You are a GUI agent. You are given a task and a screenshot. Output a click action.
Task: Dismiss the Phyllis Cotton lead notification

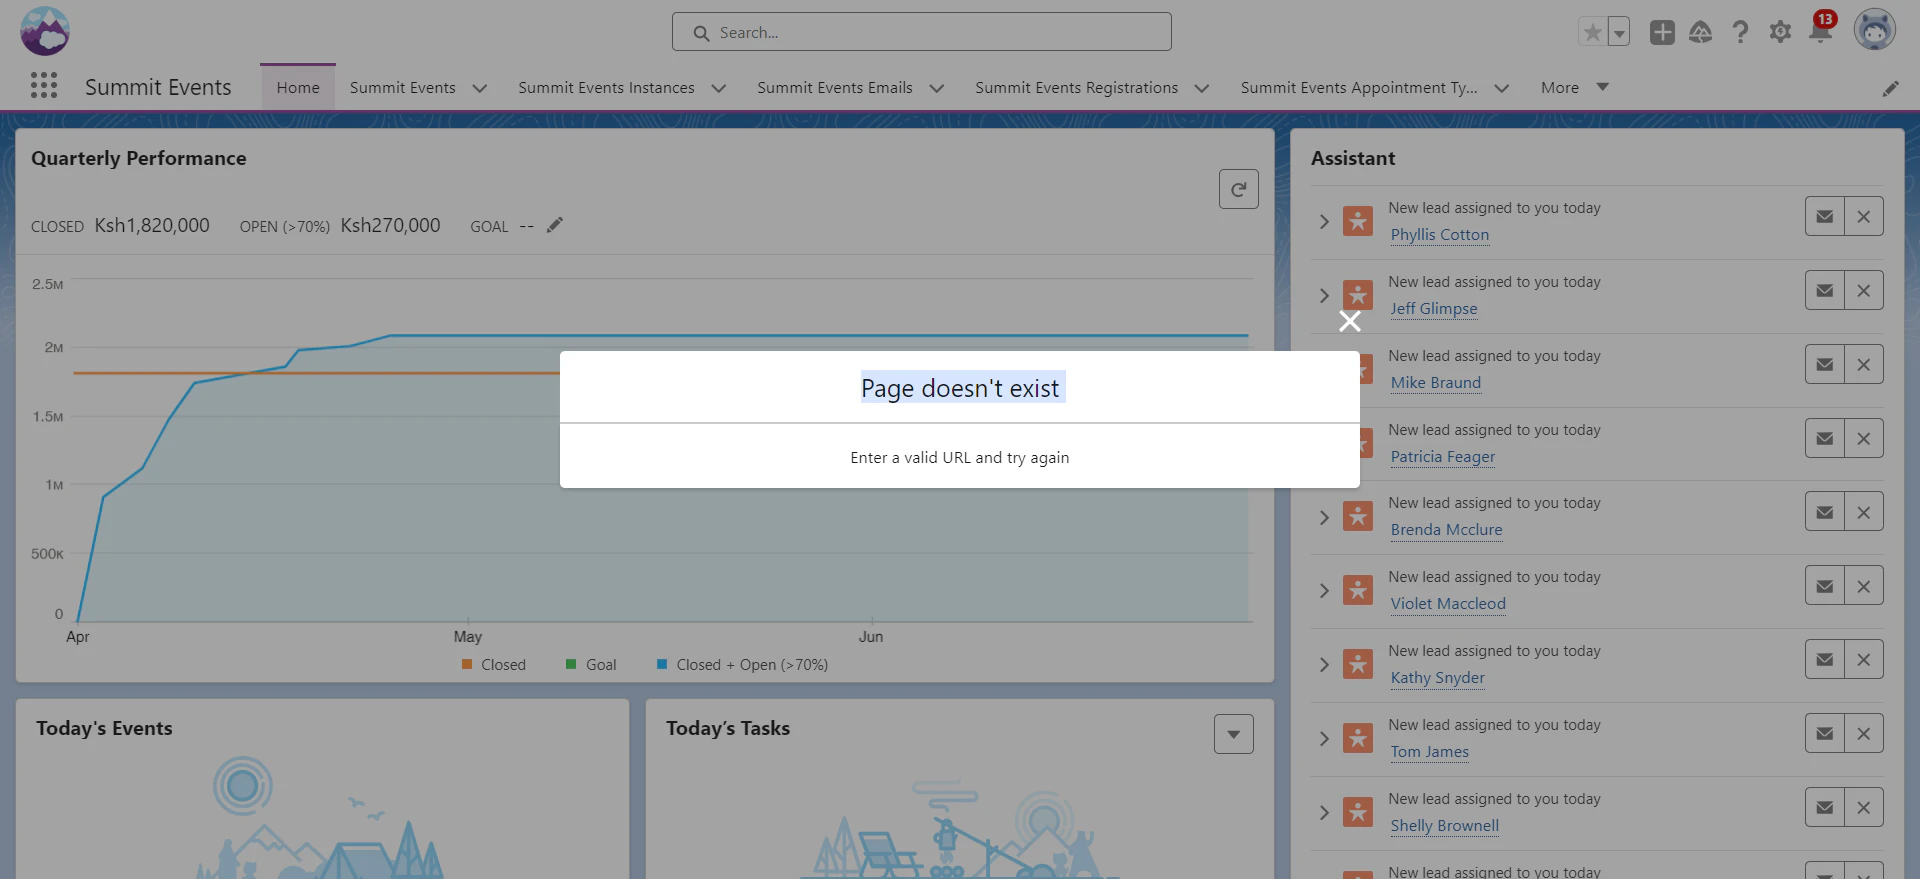(x=1863, y=216)
